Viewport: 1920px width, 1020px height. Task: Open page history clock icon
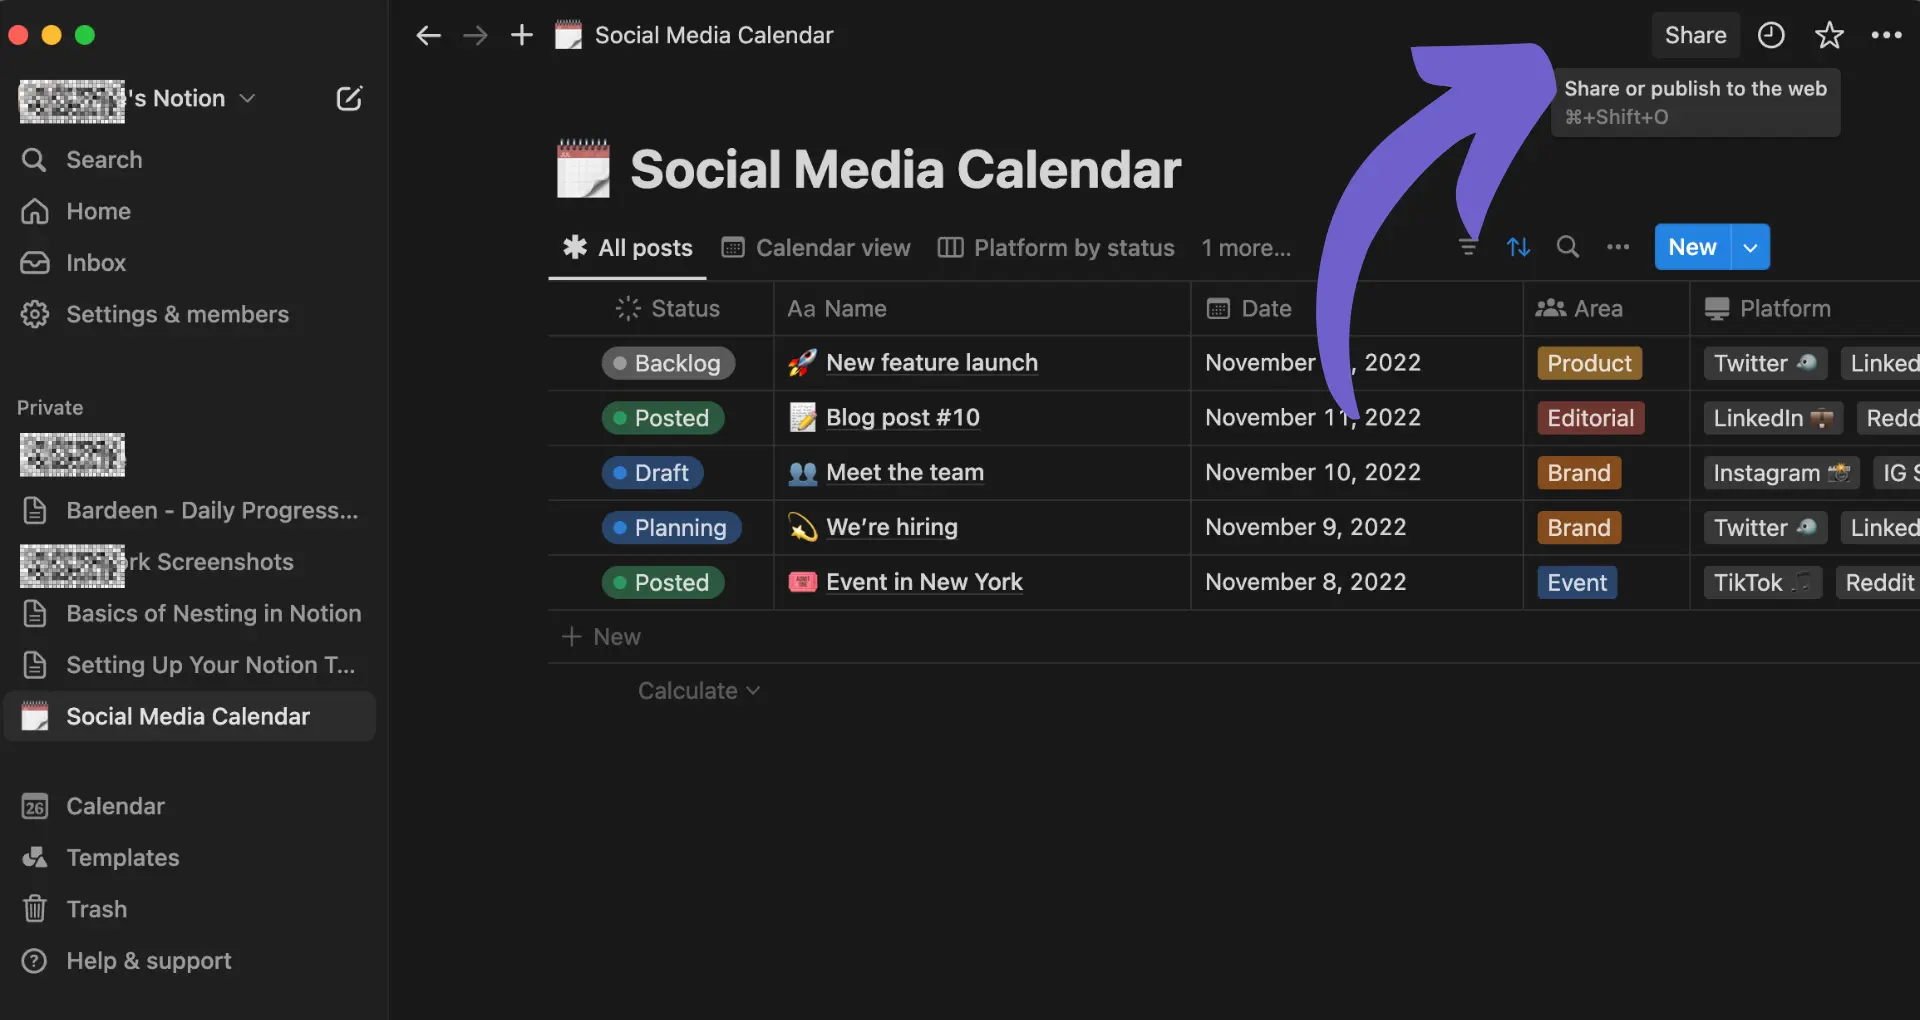point(1771,35)
